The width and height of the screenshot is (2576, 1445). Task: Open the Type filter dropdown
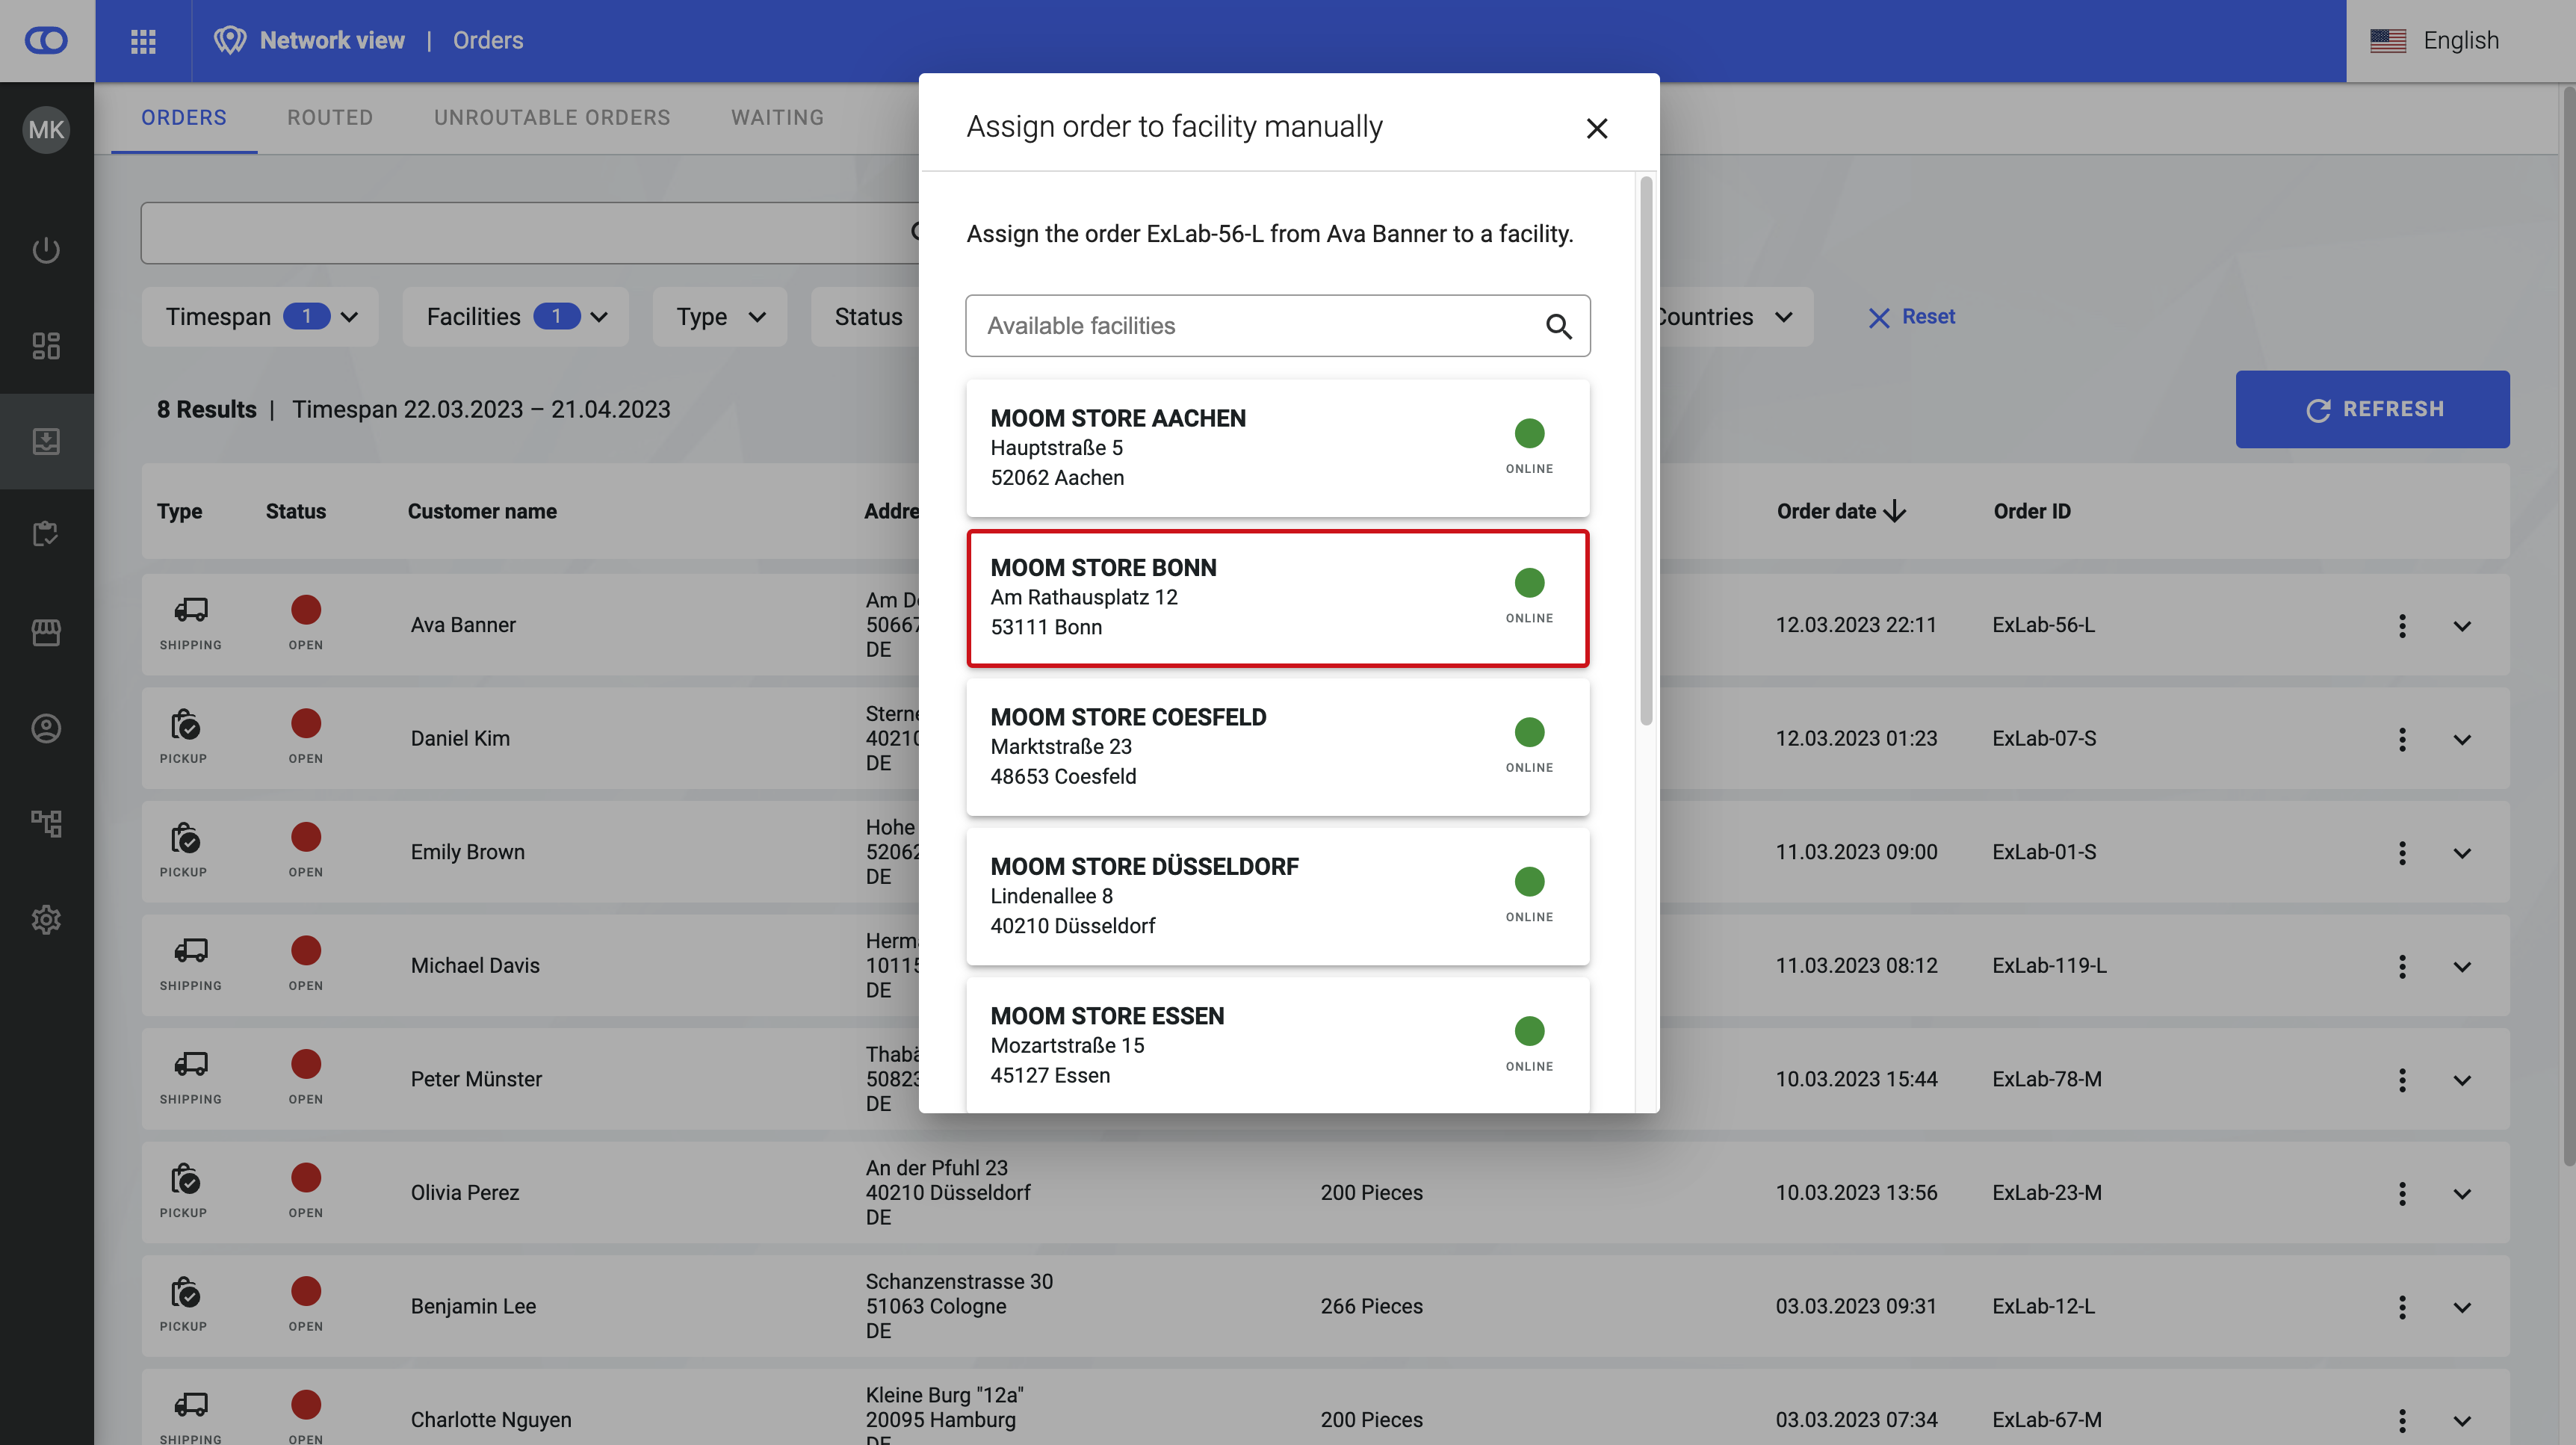click(719, 317)
